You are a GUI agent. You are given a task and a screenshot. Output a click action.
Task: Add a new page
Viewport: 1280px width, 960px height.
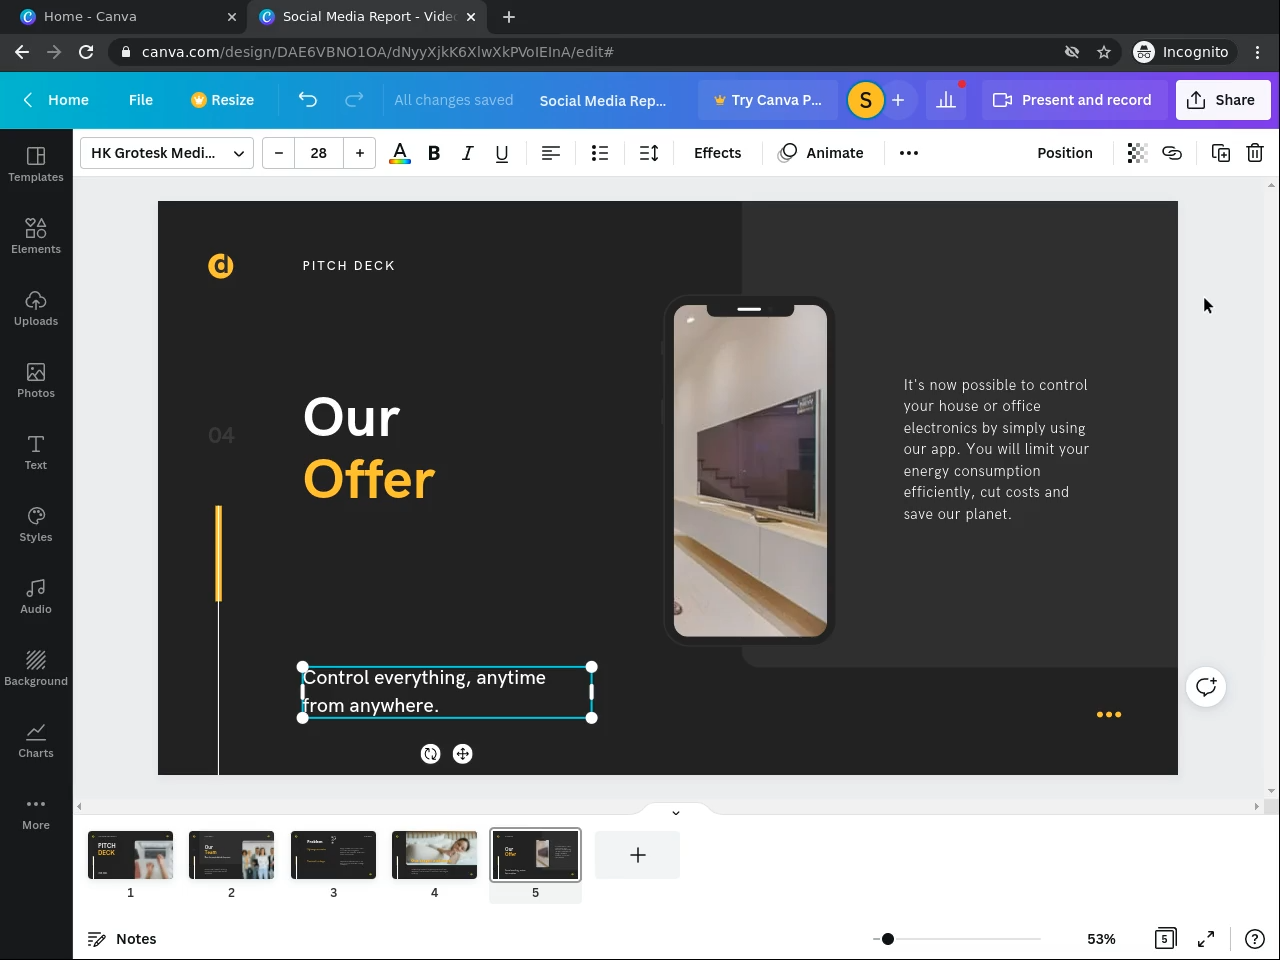click(x=637, y=855)
